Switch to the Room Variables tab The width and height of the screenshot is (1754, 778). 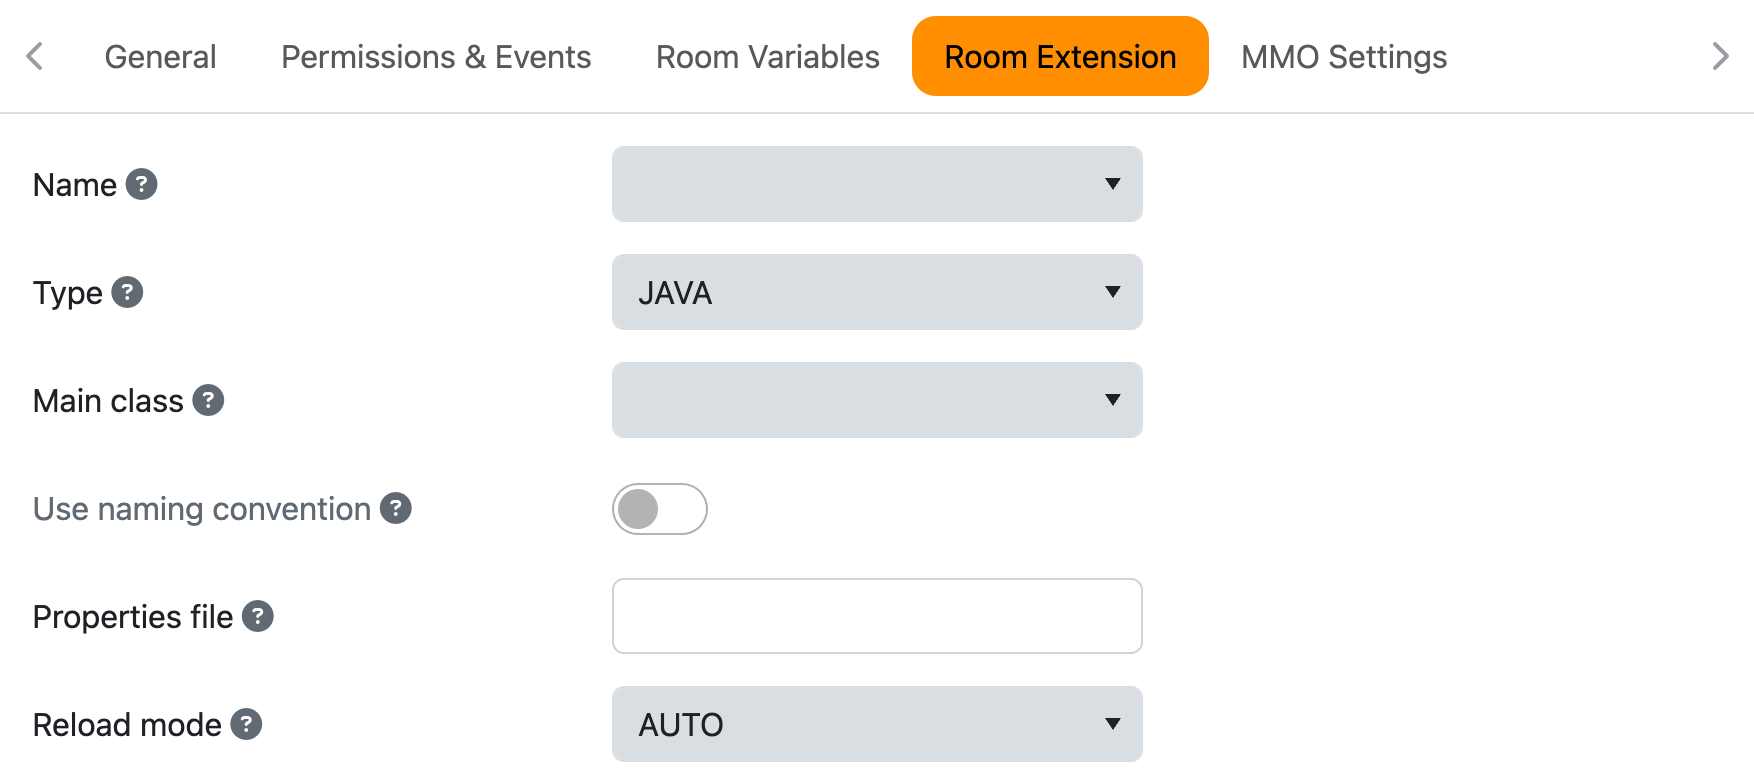click(766, 56)
